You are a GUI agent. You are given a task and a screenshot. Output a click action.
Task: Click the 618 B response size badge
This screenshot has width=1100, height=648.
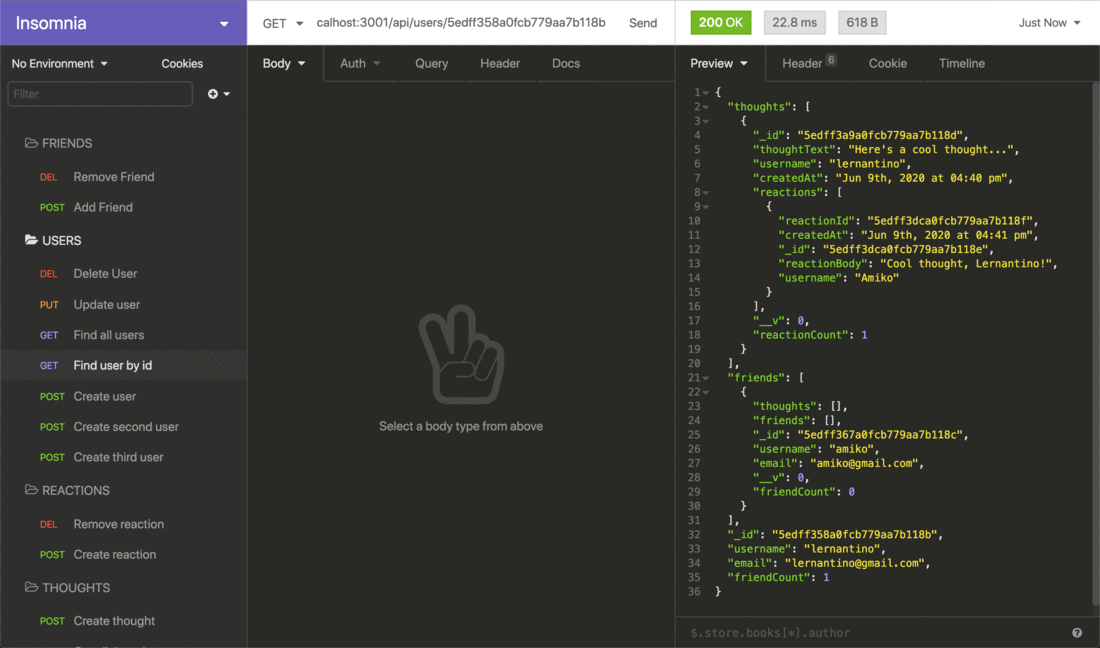[861, 22]
